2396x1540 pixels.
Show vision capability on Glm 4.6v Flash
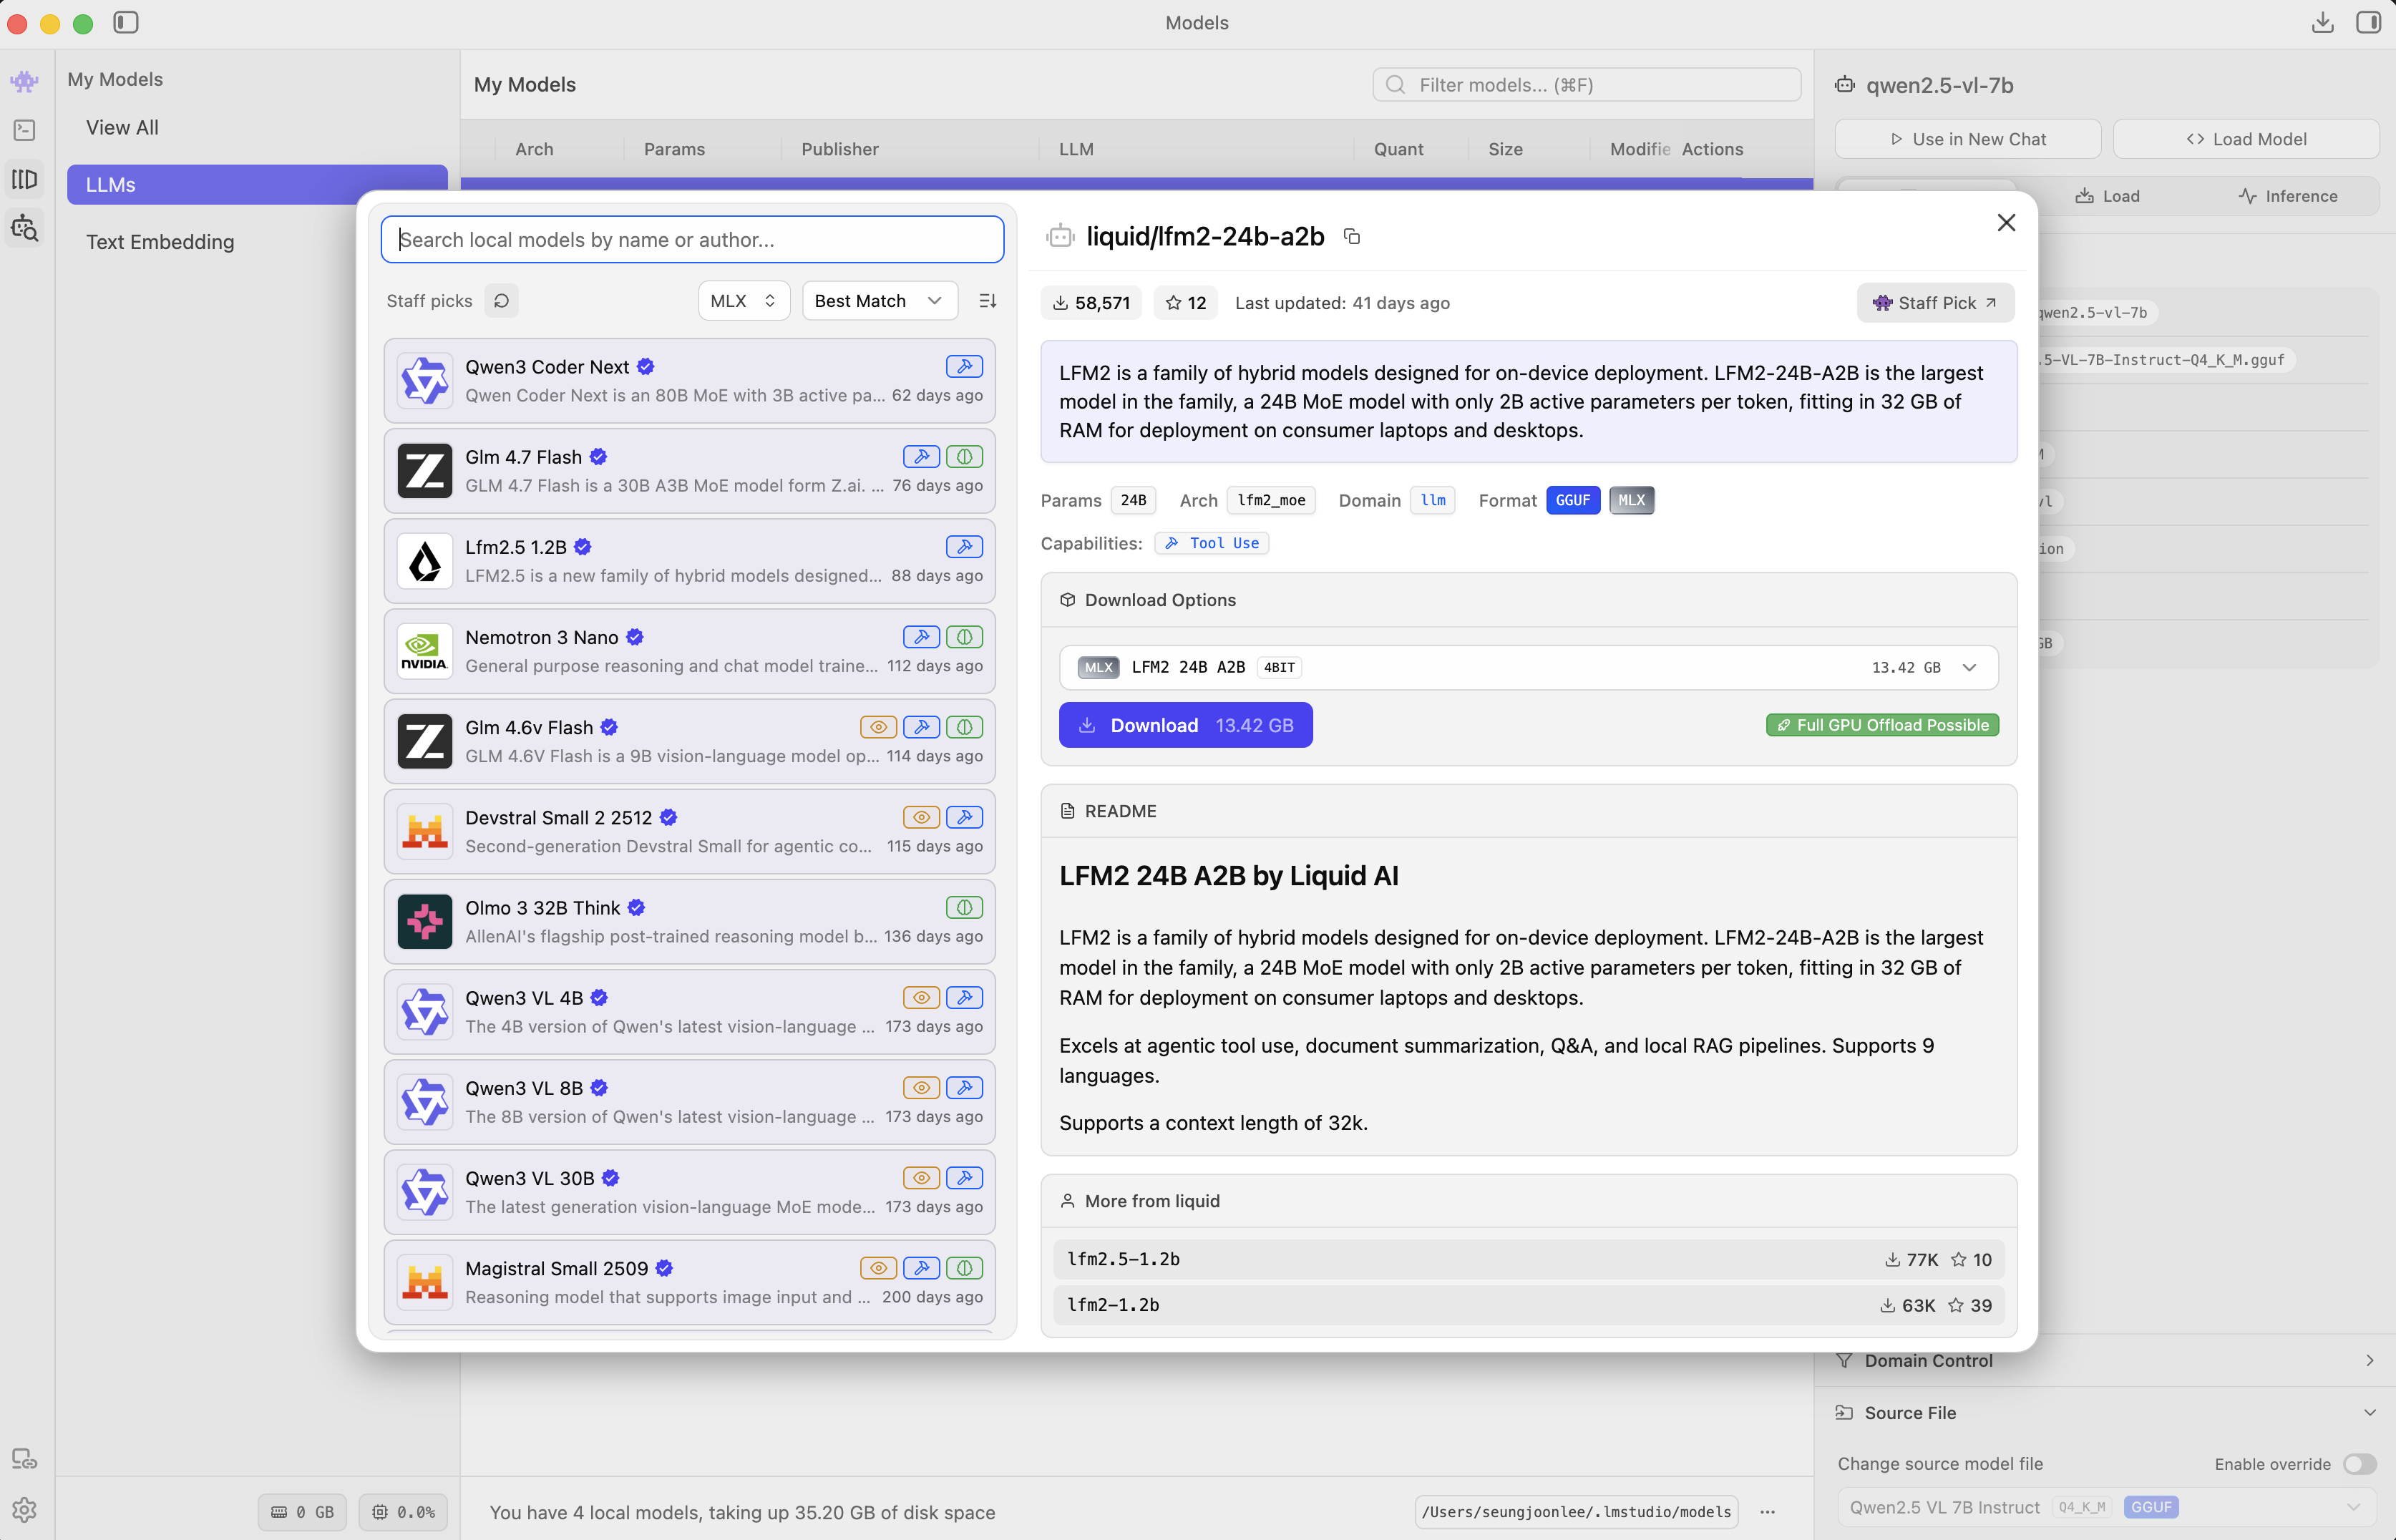[x=878, y=727]
